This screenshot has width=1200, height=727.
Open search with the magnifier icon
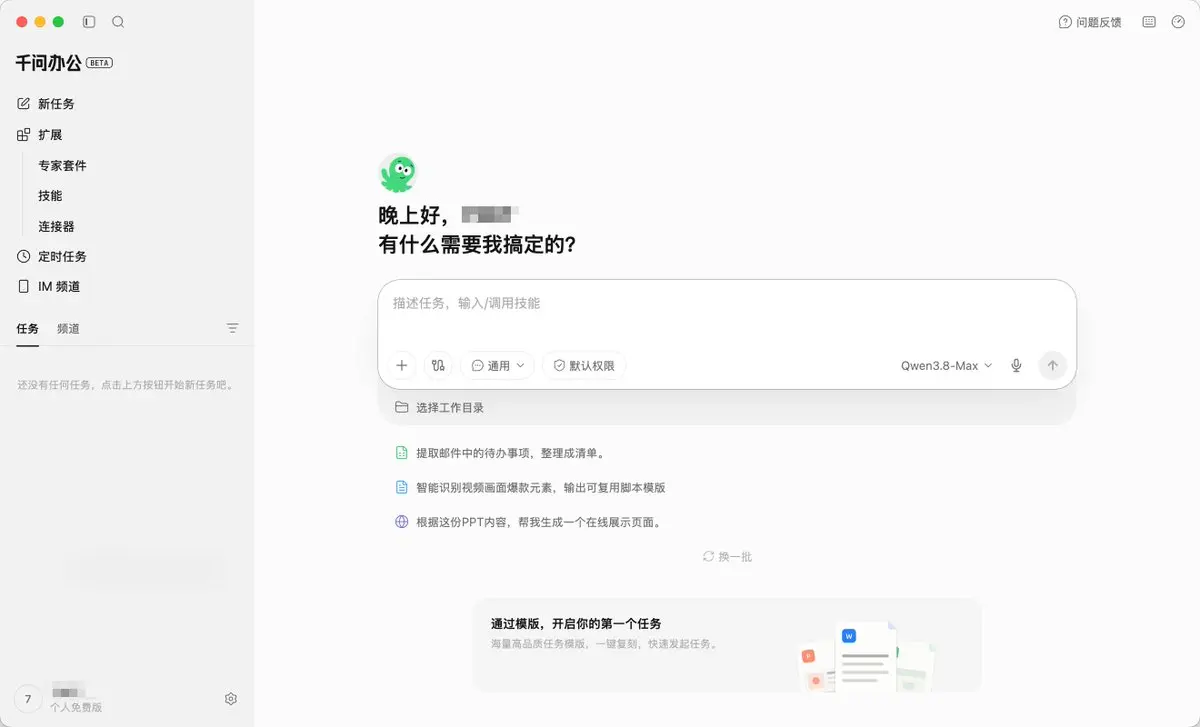[118, 21]
